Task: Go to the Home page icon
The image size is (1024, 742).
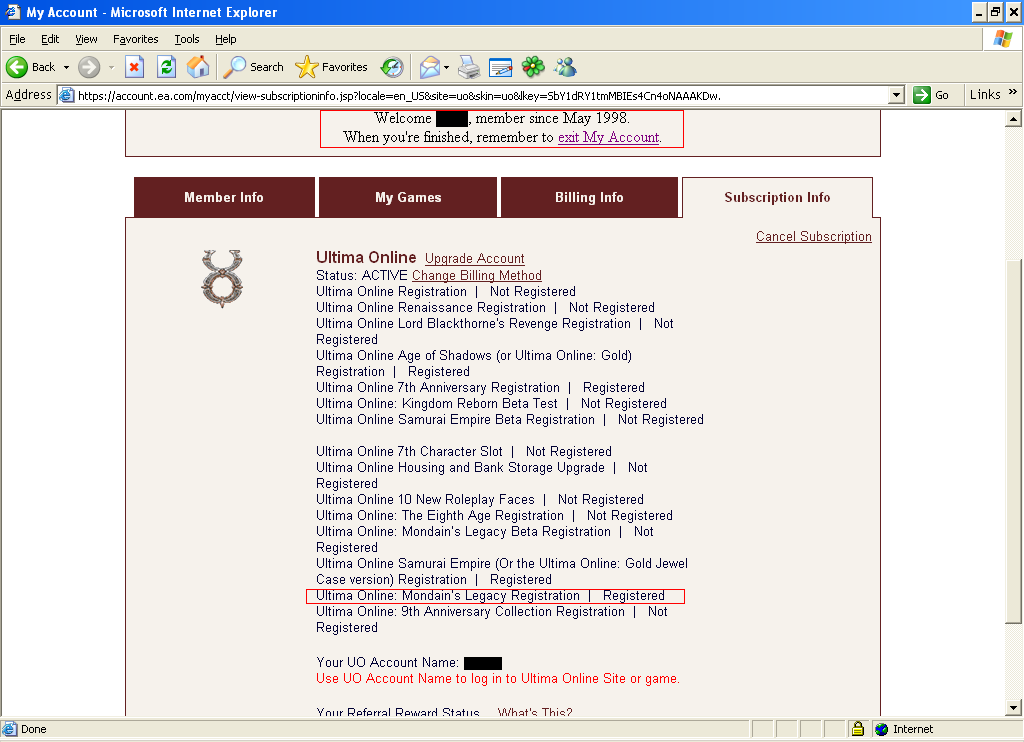Action: click(x=198, y=67)
